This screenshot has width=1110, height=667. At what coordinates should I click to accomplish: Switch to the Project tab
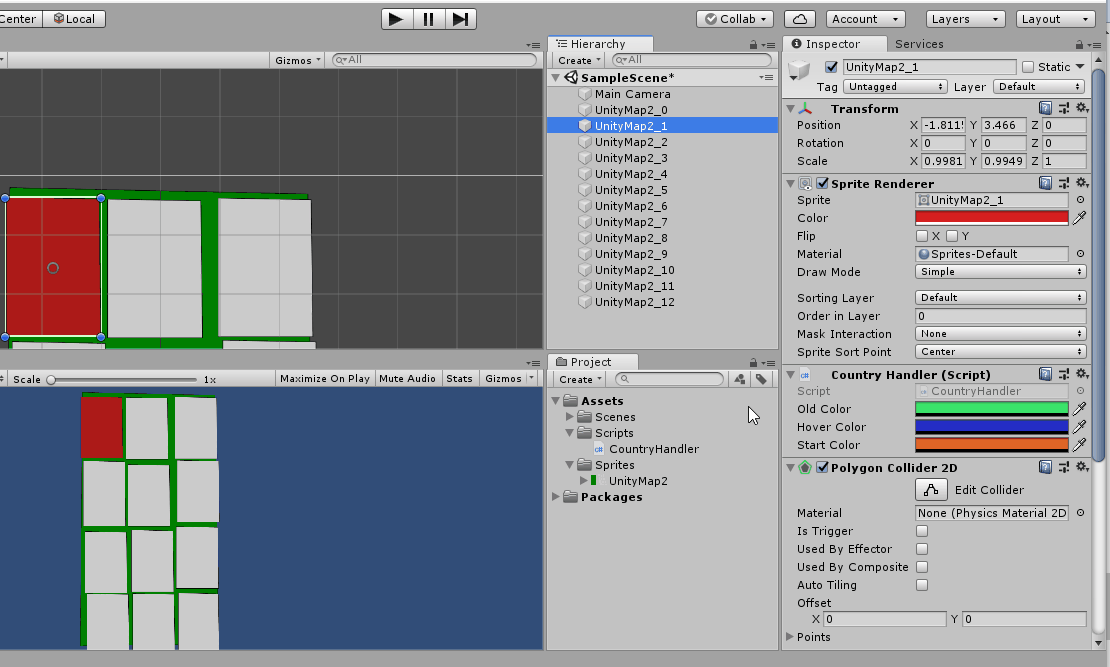coord(593,362)
